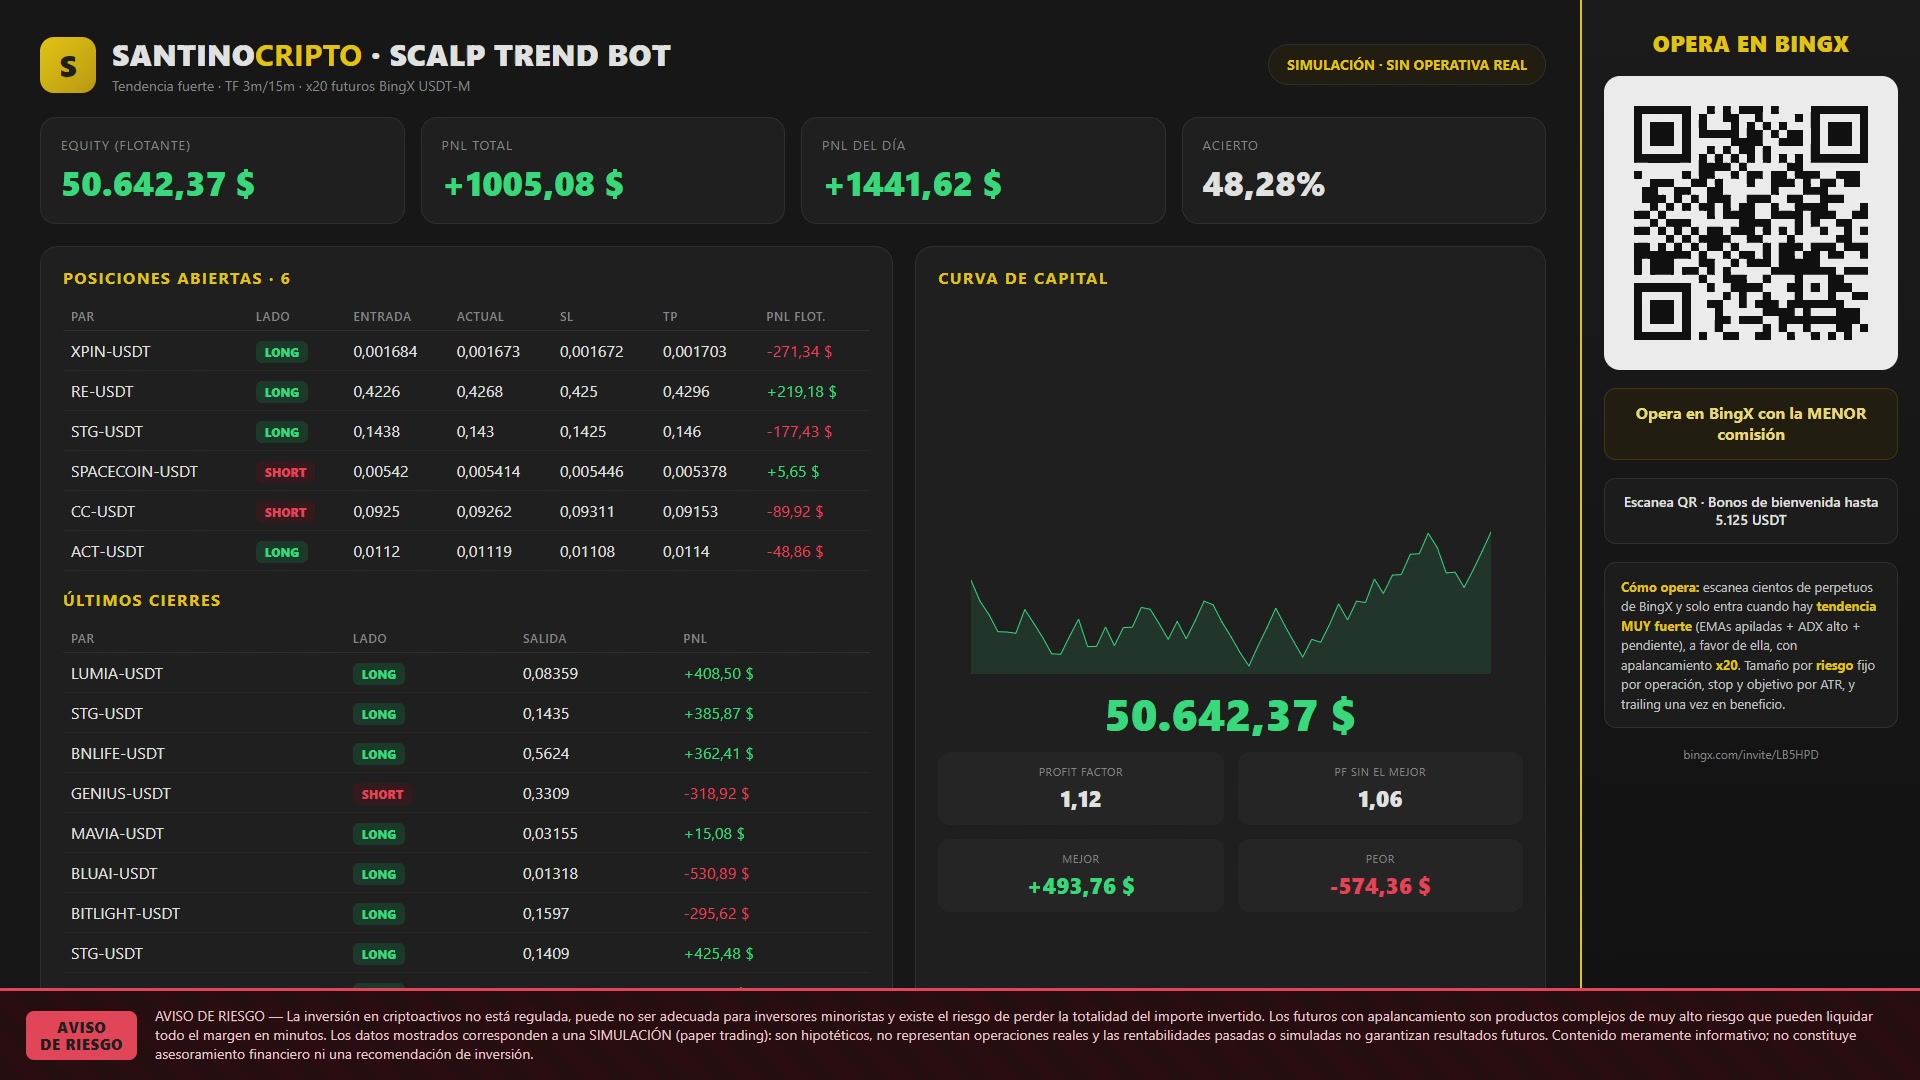Click the PF SIN EL MEJOR tile
This screenshot has width=1920, height=1080.
tap(1380, 788)
